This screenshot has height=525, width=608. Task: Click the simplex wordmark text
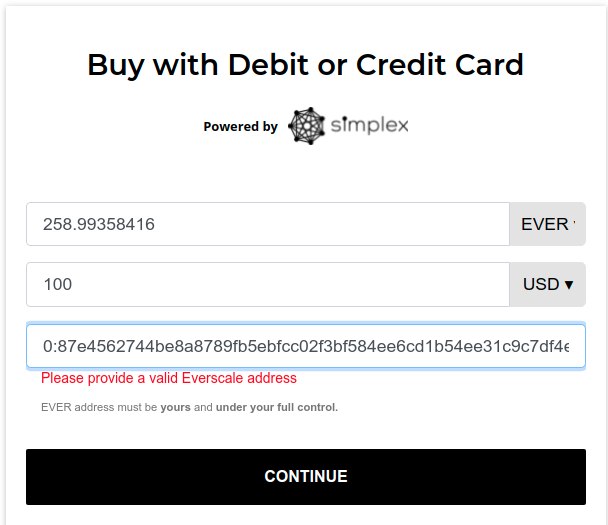[x=369, y=126]
